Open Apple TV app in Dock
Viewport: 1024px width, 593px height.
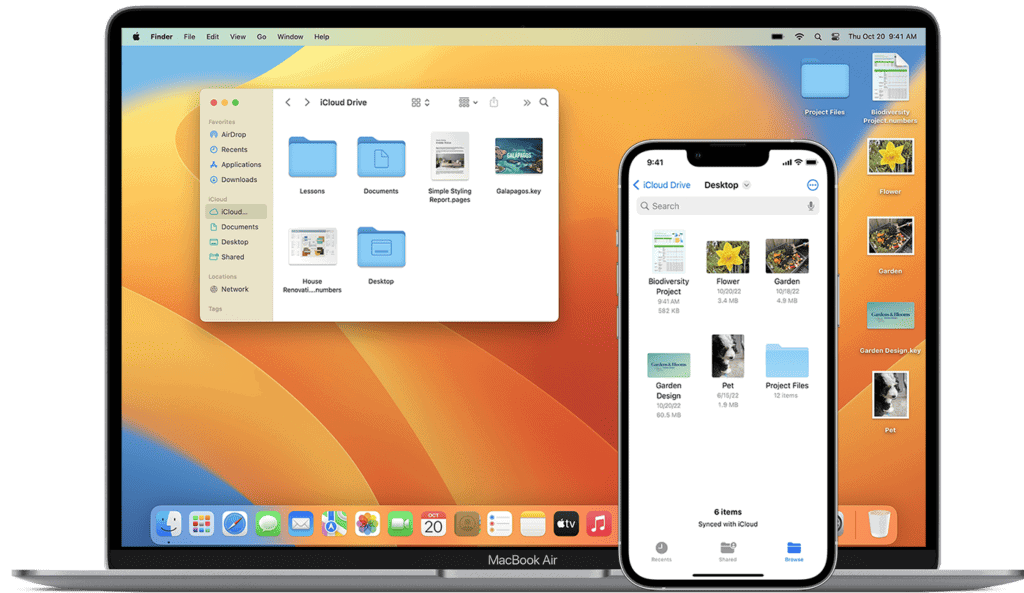point(566,524)
